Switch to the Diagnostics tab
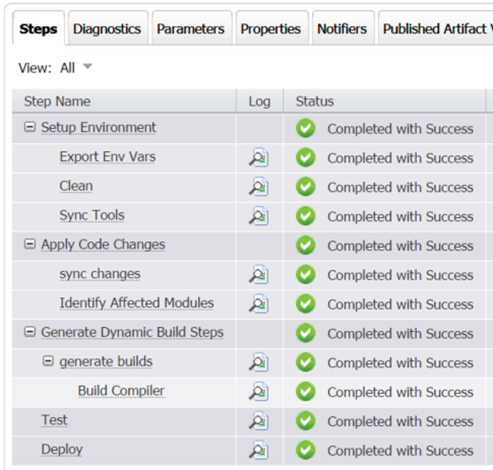 [x=107, y=29]
